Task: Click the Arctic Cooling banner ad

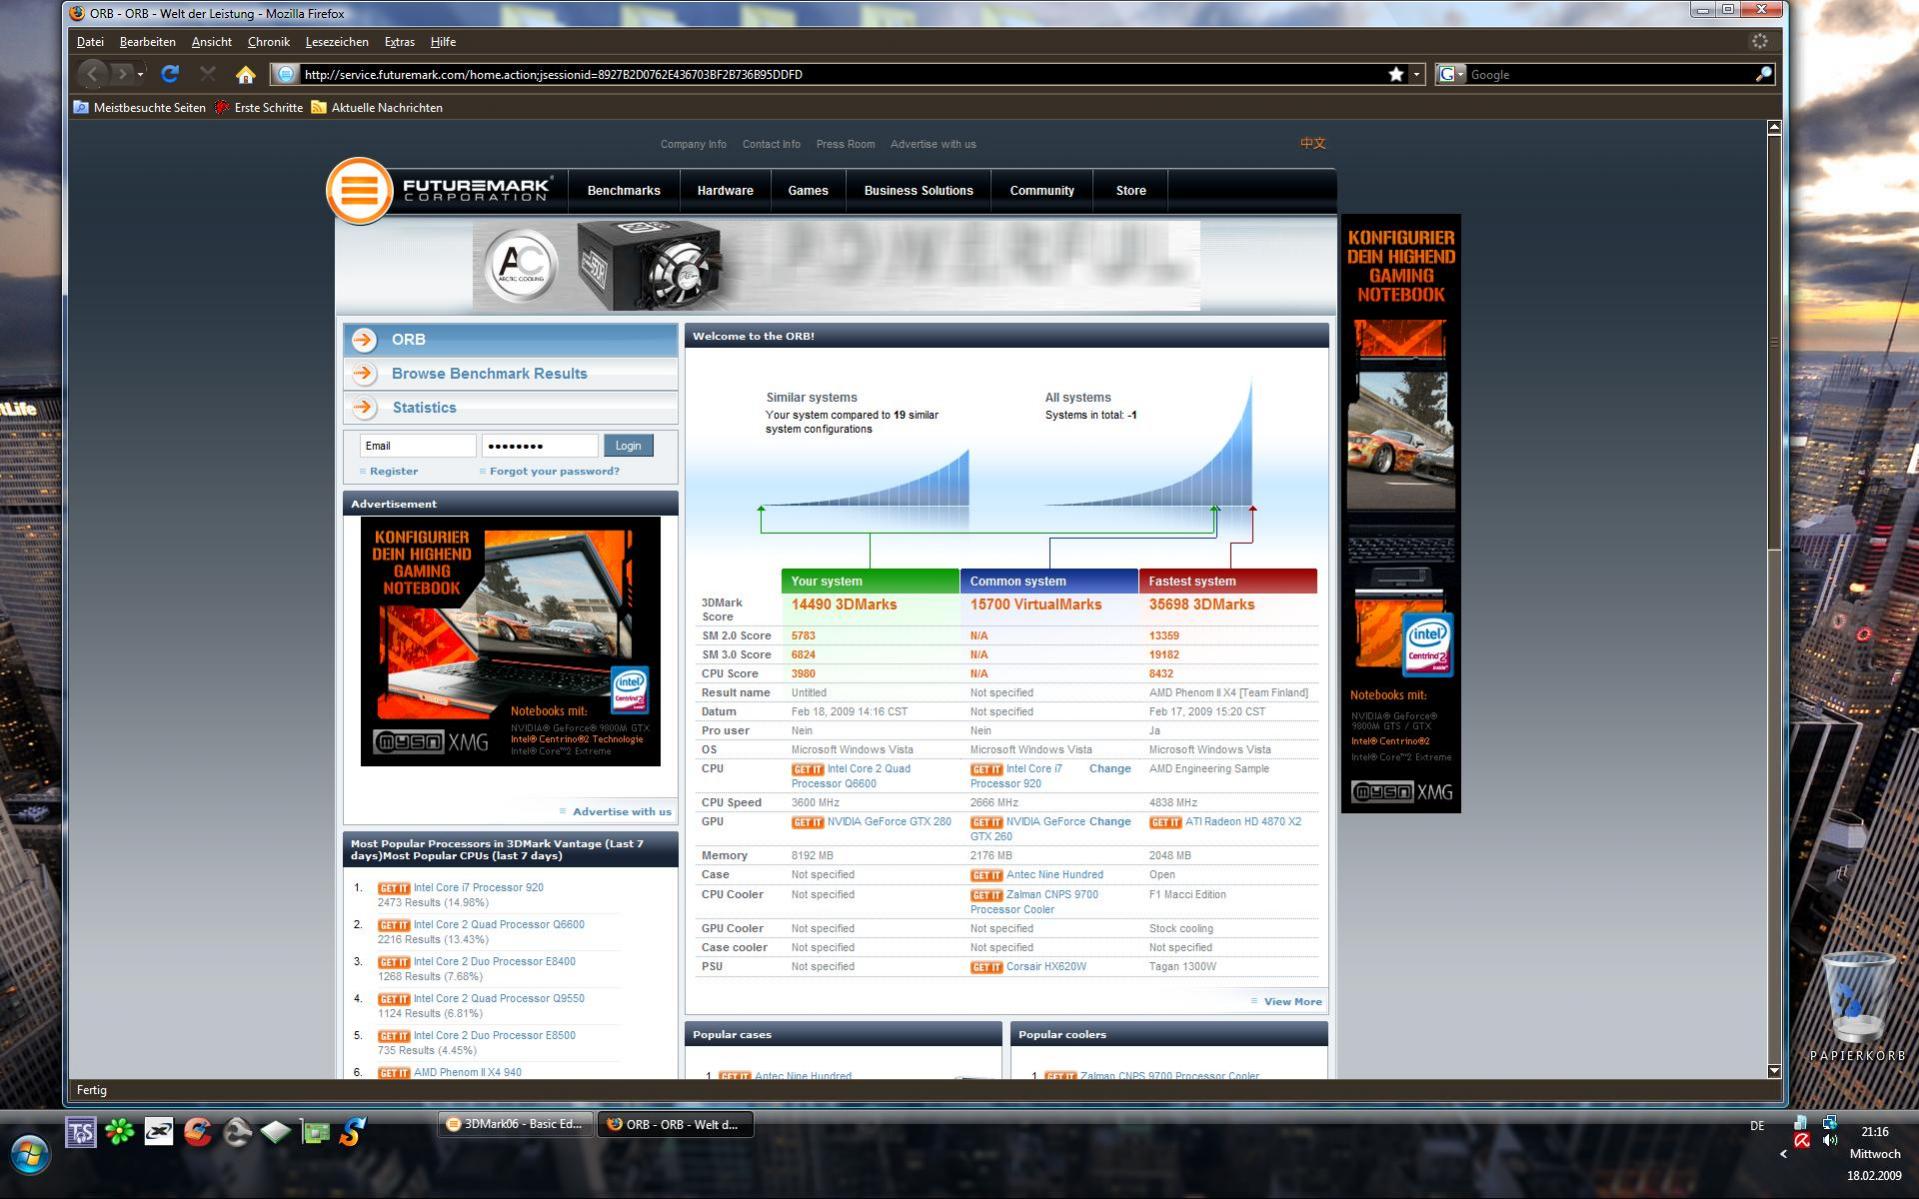Action: click(836, 266)
